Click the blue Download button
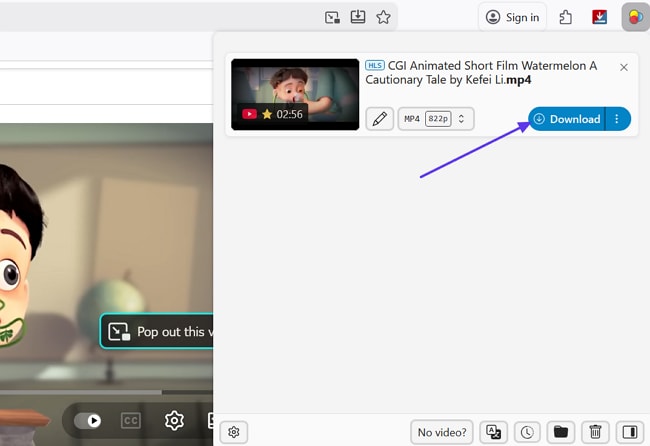 pyautogui.click(x=567, y=119)
